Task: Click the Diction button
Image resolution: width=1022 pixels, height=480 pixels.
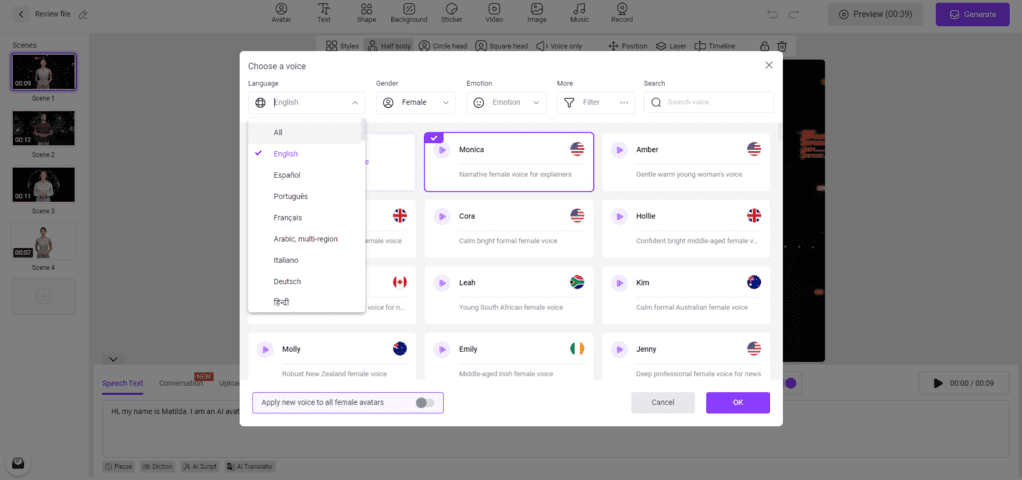Action: click(x=157, y=467)
